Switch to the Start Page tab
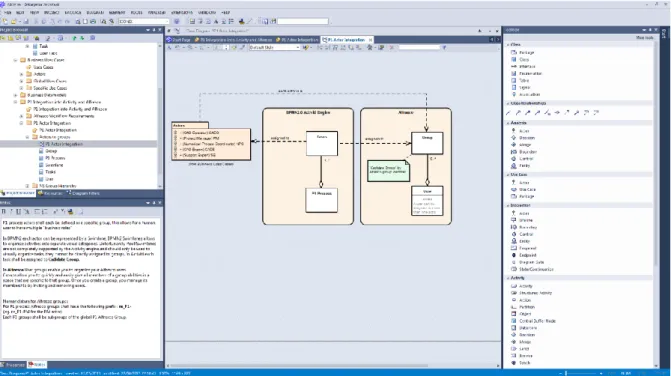The height and width of the screenshot is (376, 671). 179,40
